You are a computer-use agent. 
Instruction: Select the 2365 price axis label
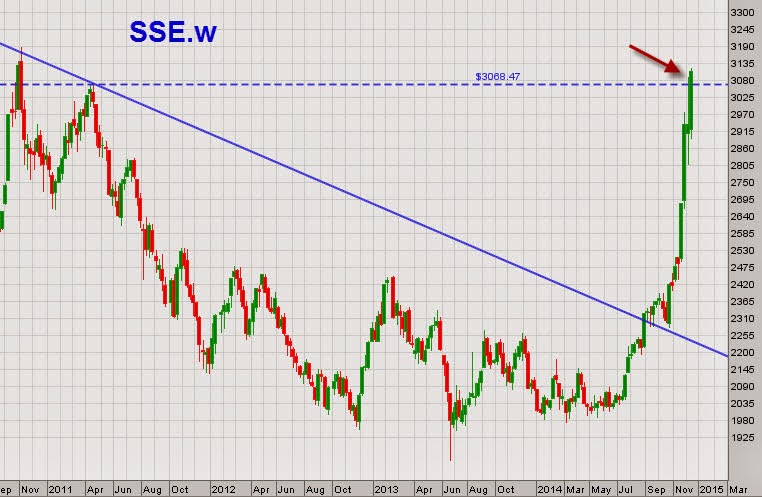[743, 302]
